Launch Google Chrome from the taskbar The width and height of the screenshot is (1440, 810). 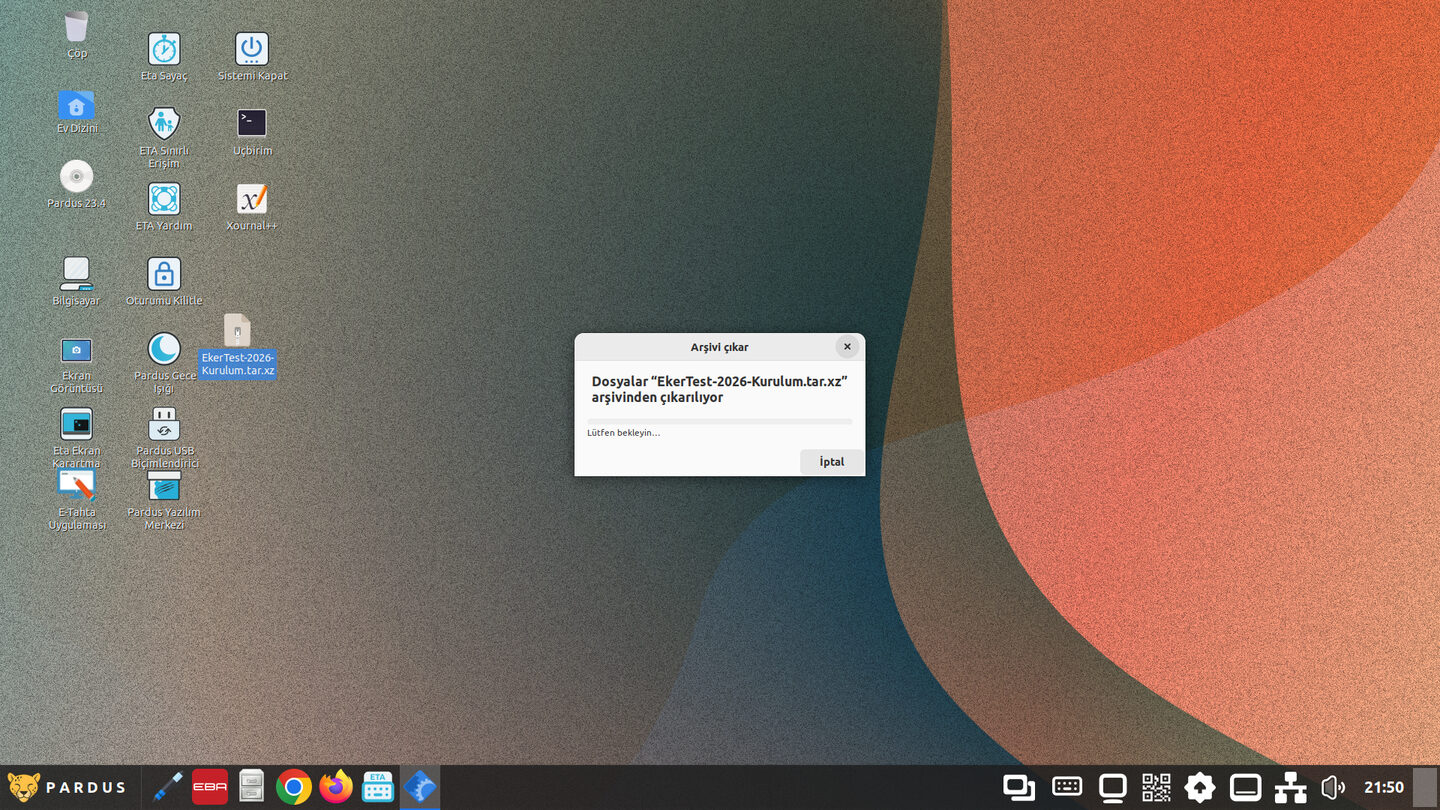[293, 788]
